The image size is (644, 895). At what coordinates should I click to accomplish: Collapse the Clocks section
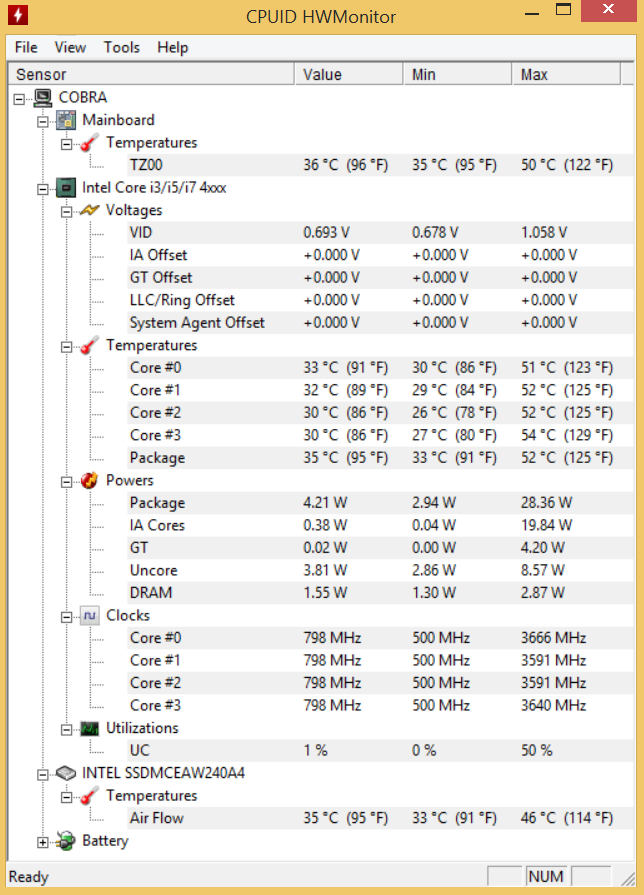pos(66,616)
